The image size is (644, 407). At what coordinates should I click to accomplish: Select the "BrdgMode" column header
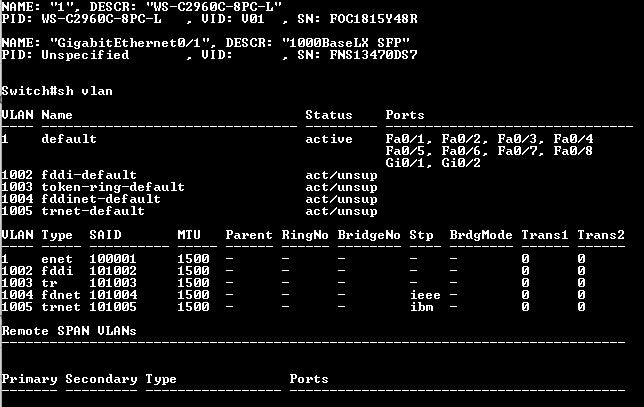(481, 235)
